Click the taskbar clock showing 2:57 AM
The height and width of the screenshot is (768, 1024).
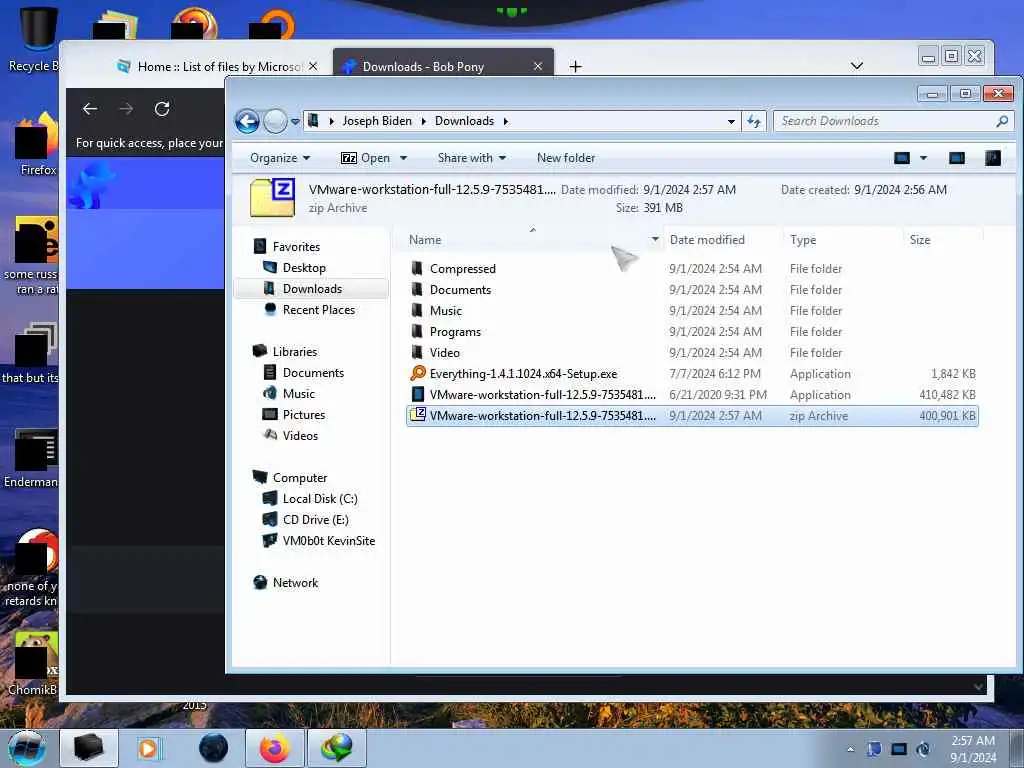click(x=973, y=749)
